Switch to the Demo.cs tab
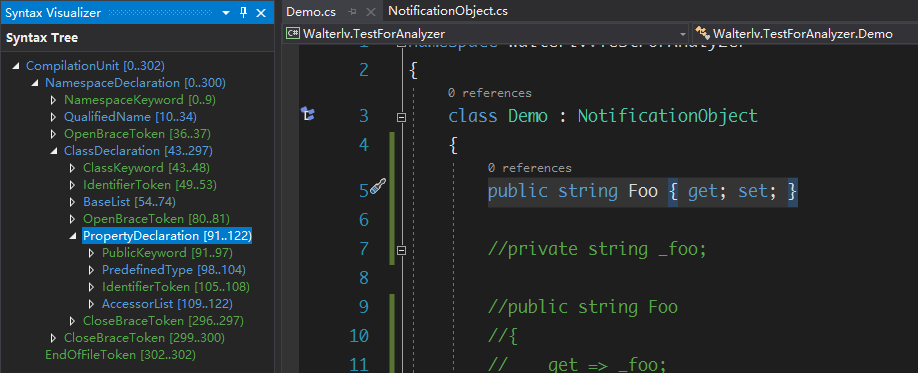This screenshot has height=373, width=918. point(311,11)
